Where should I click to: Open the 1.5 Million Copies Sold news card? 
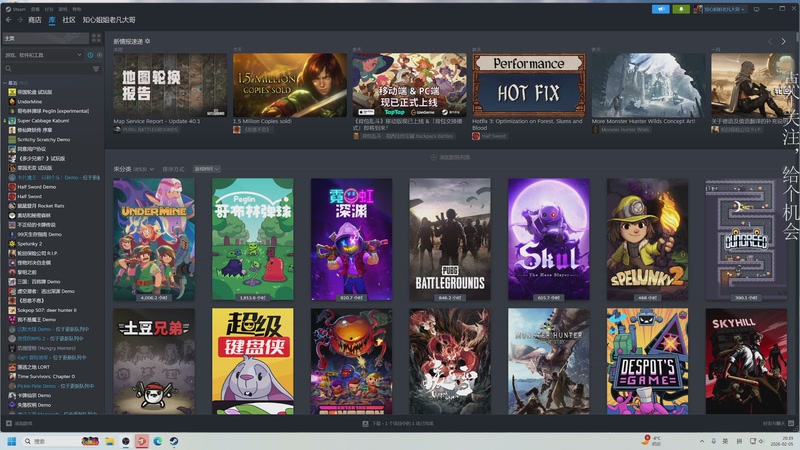[x=290, y=85]
